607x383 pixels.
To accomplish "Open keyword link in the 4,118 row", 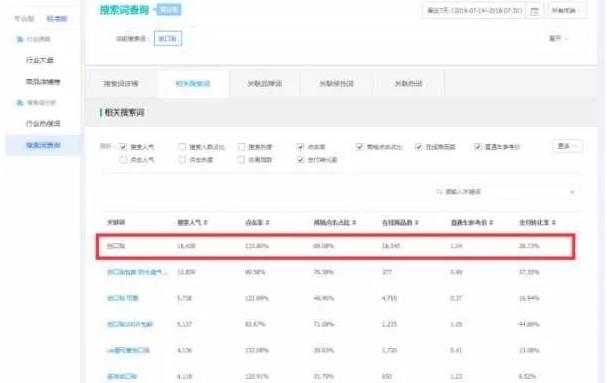I will tap(122, 376).
